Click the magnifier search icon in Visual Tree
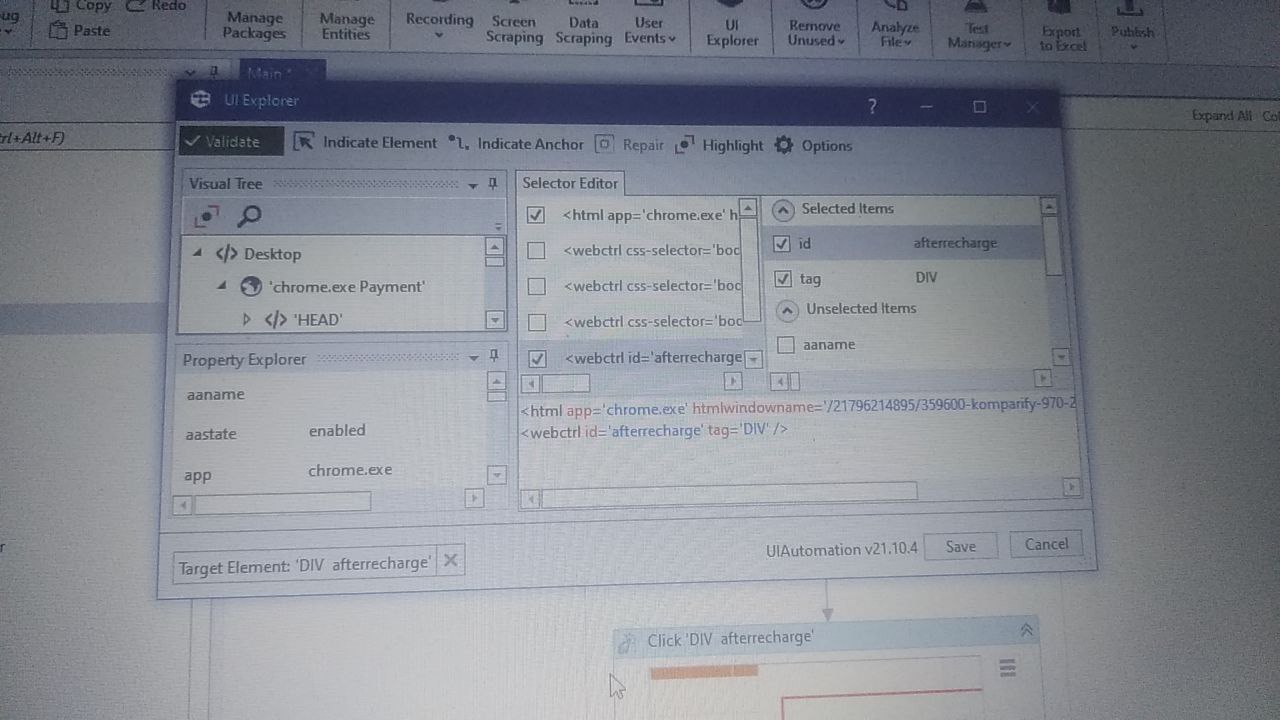 (x=249, y=215)
